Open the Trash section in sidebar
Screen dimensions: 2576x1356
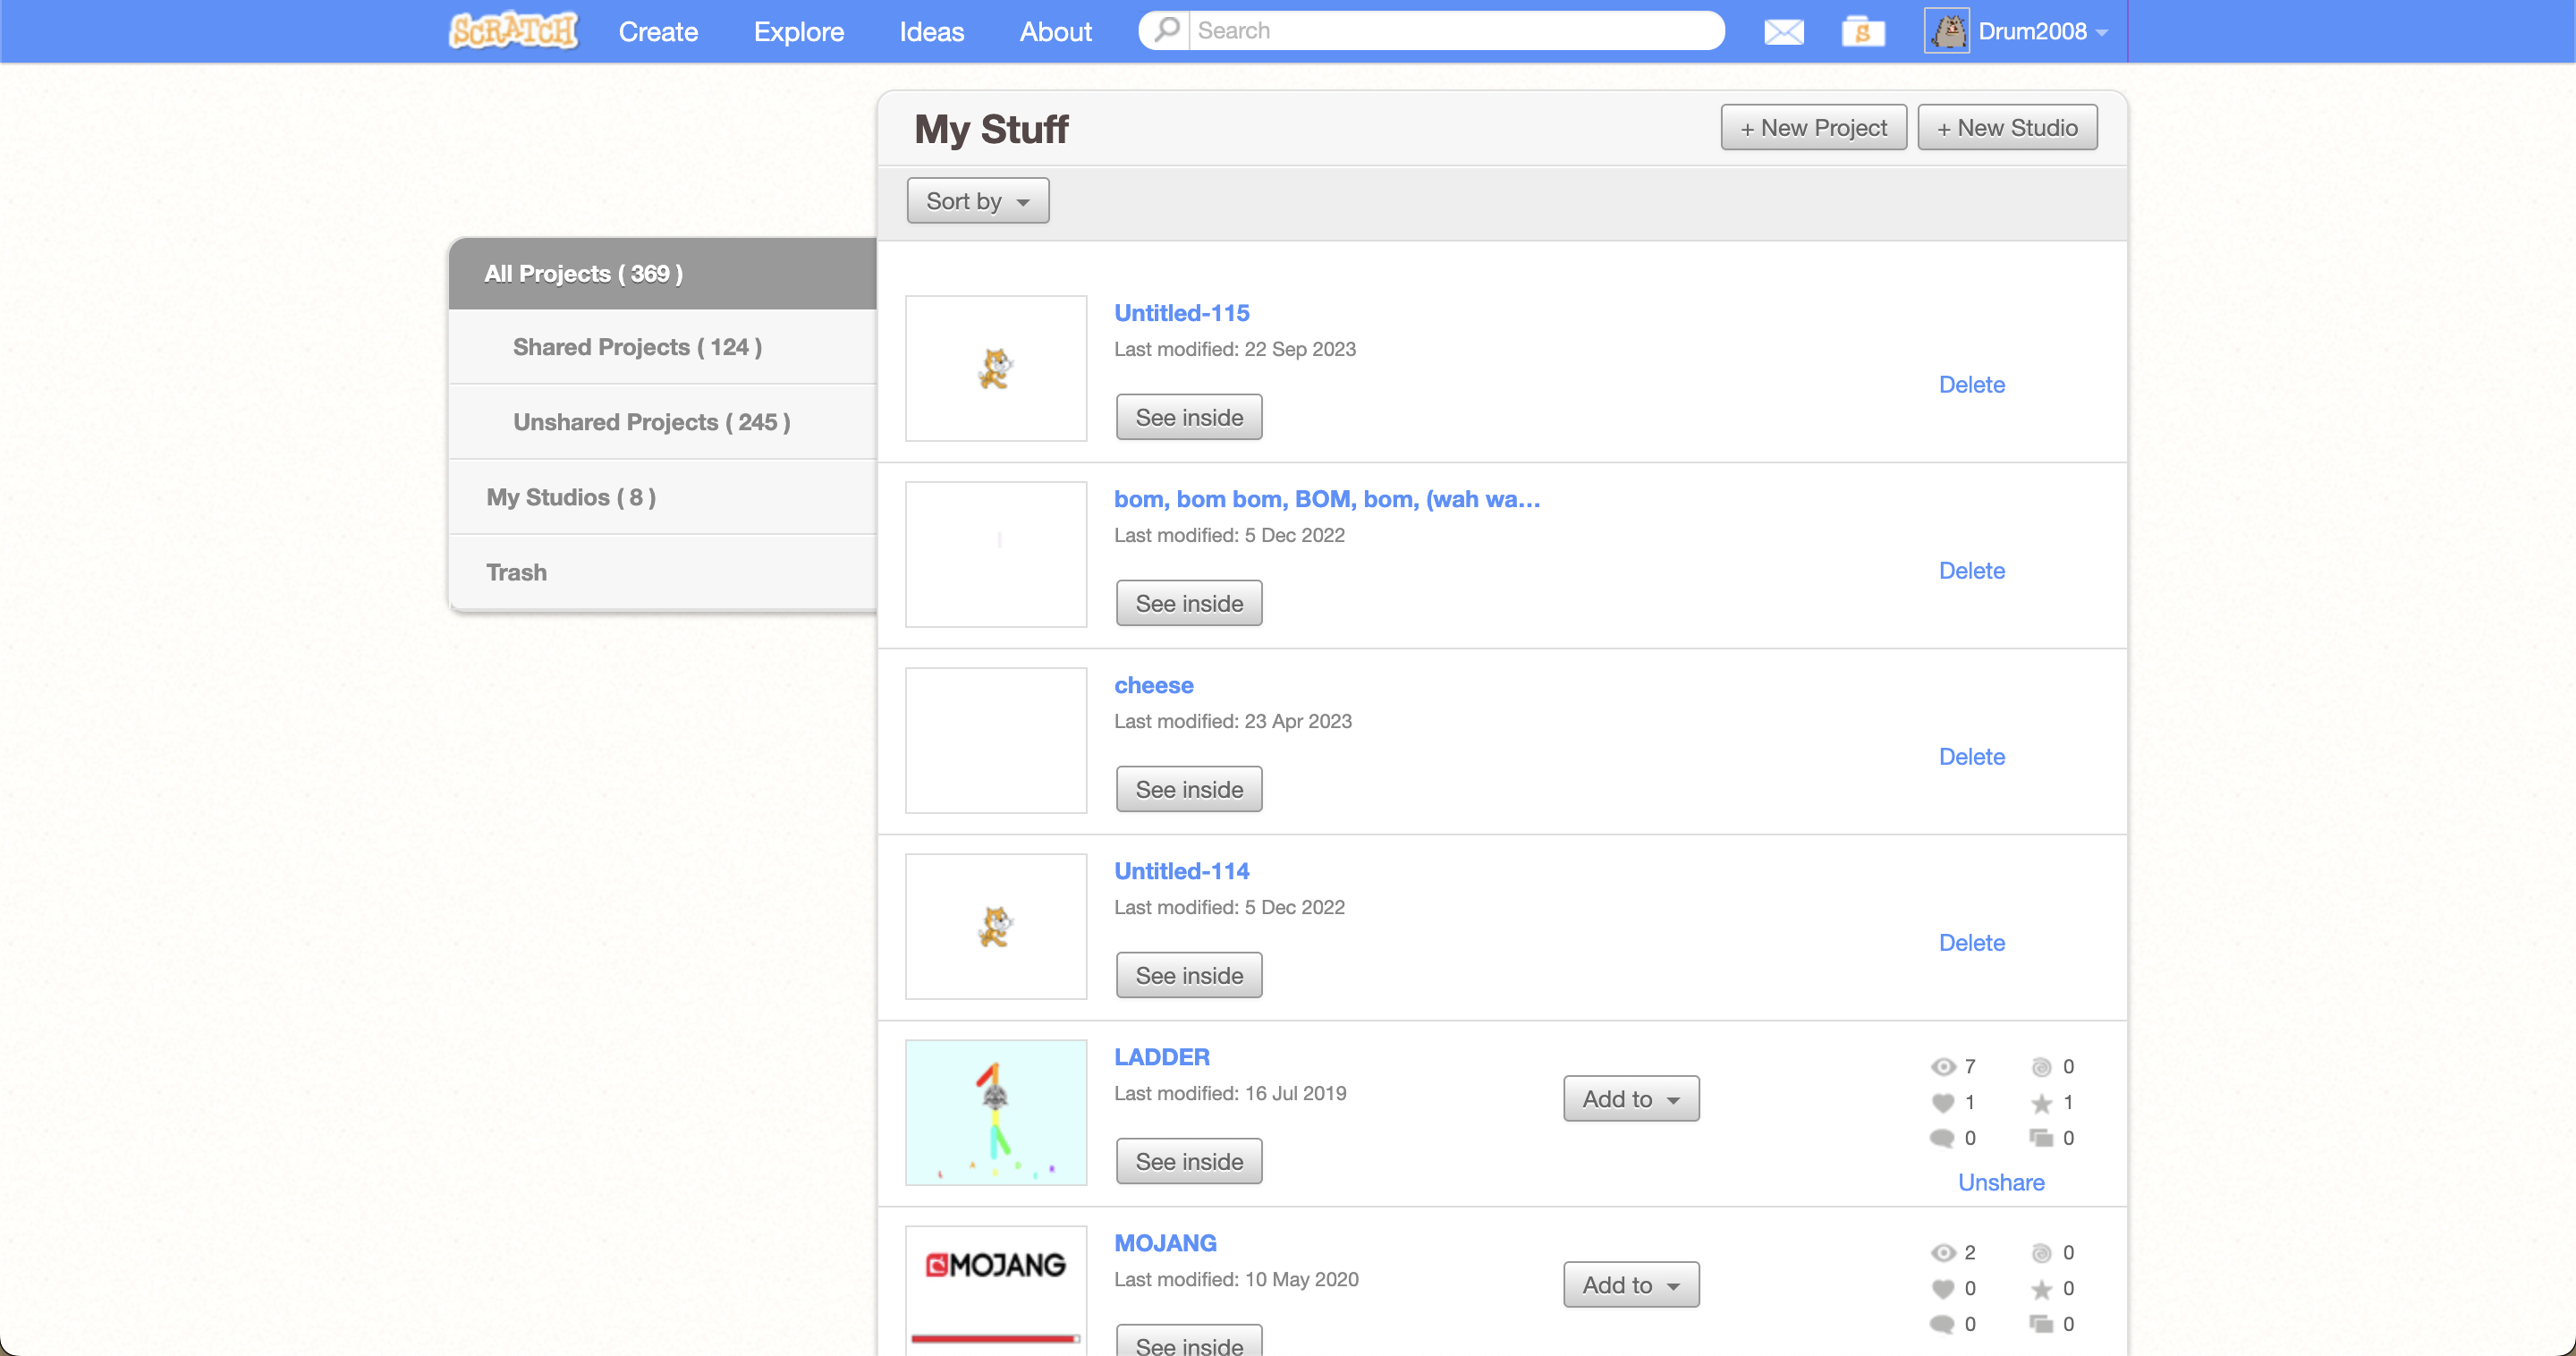[x=516, y=572]
